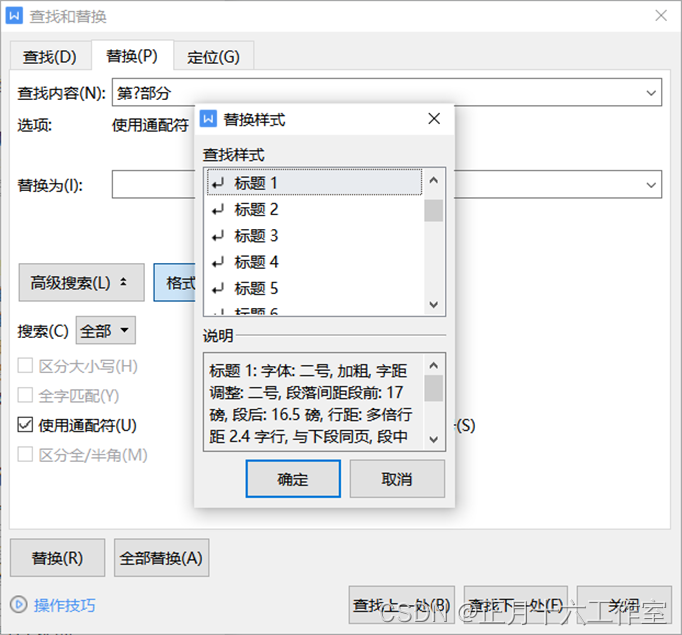
Task: Cancel with the 取消 button
Action: (397, 478)
